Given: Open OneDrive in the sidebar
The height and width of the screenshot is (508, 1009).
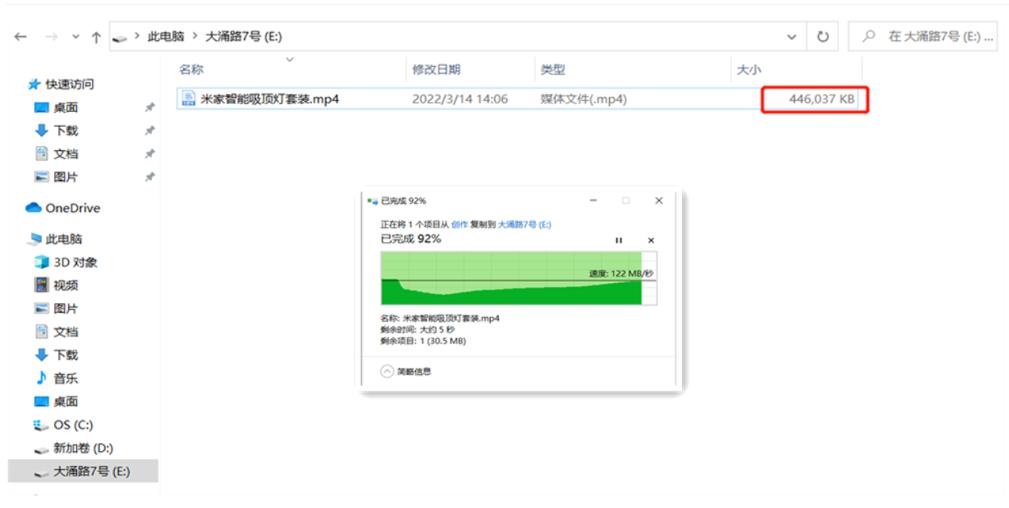Looking at the screenshot, I should tap(72, 208).
